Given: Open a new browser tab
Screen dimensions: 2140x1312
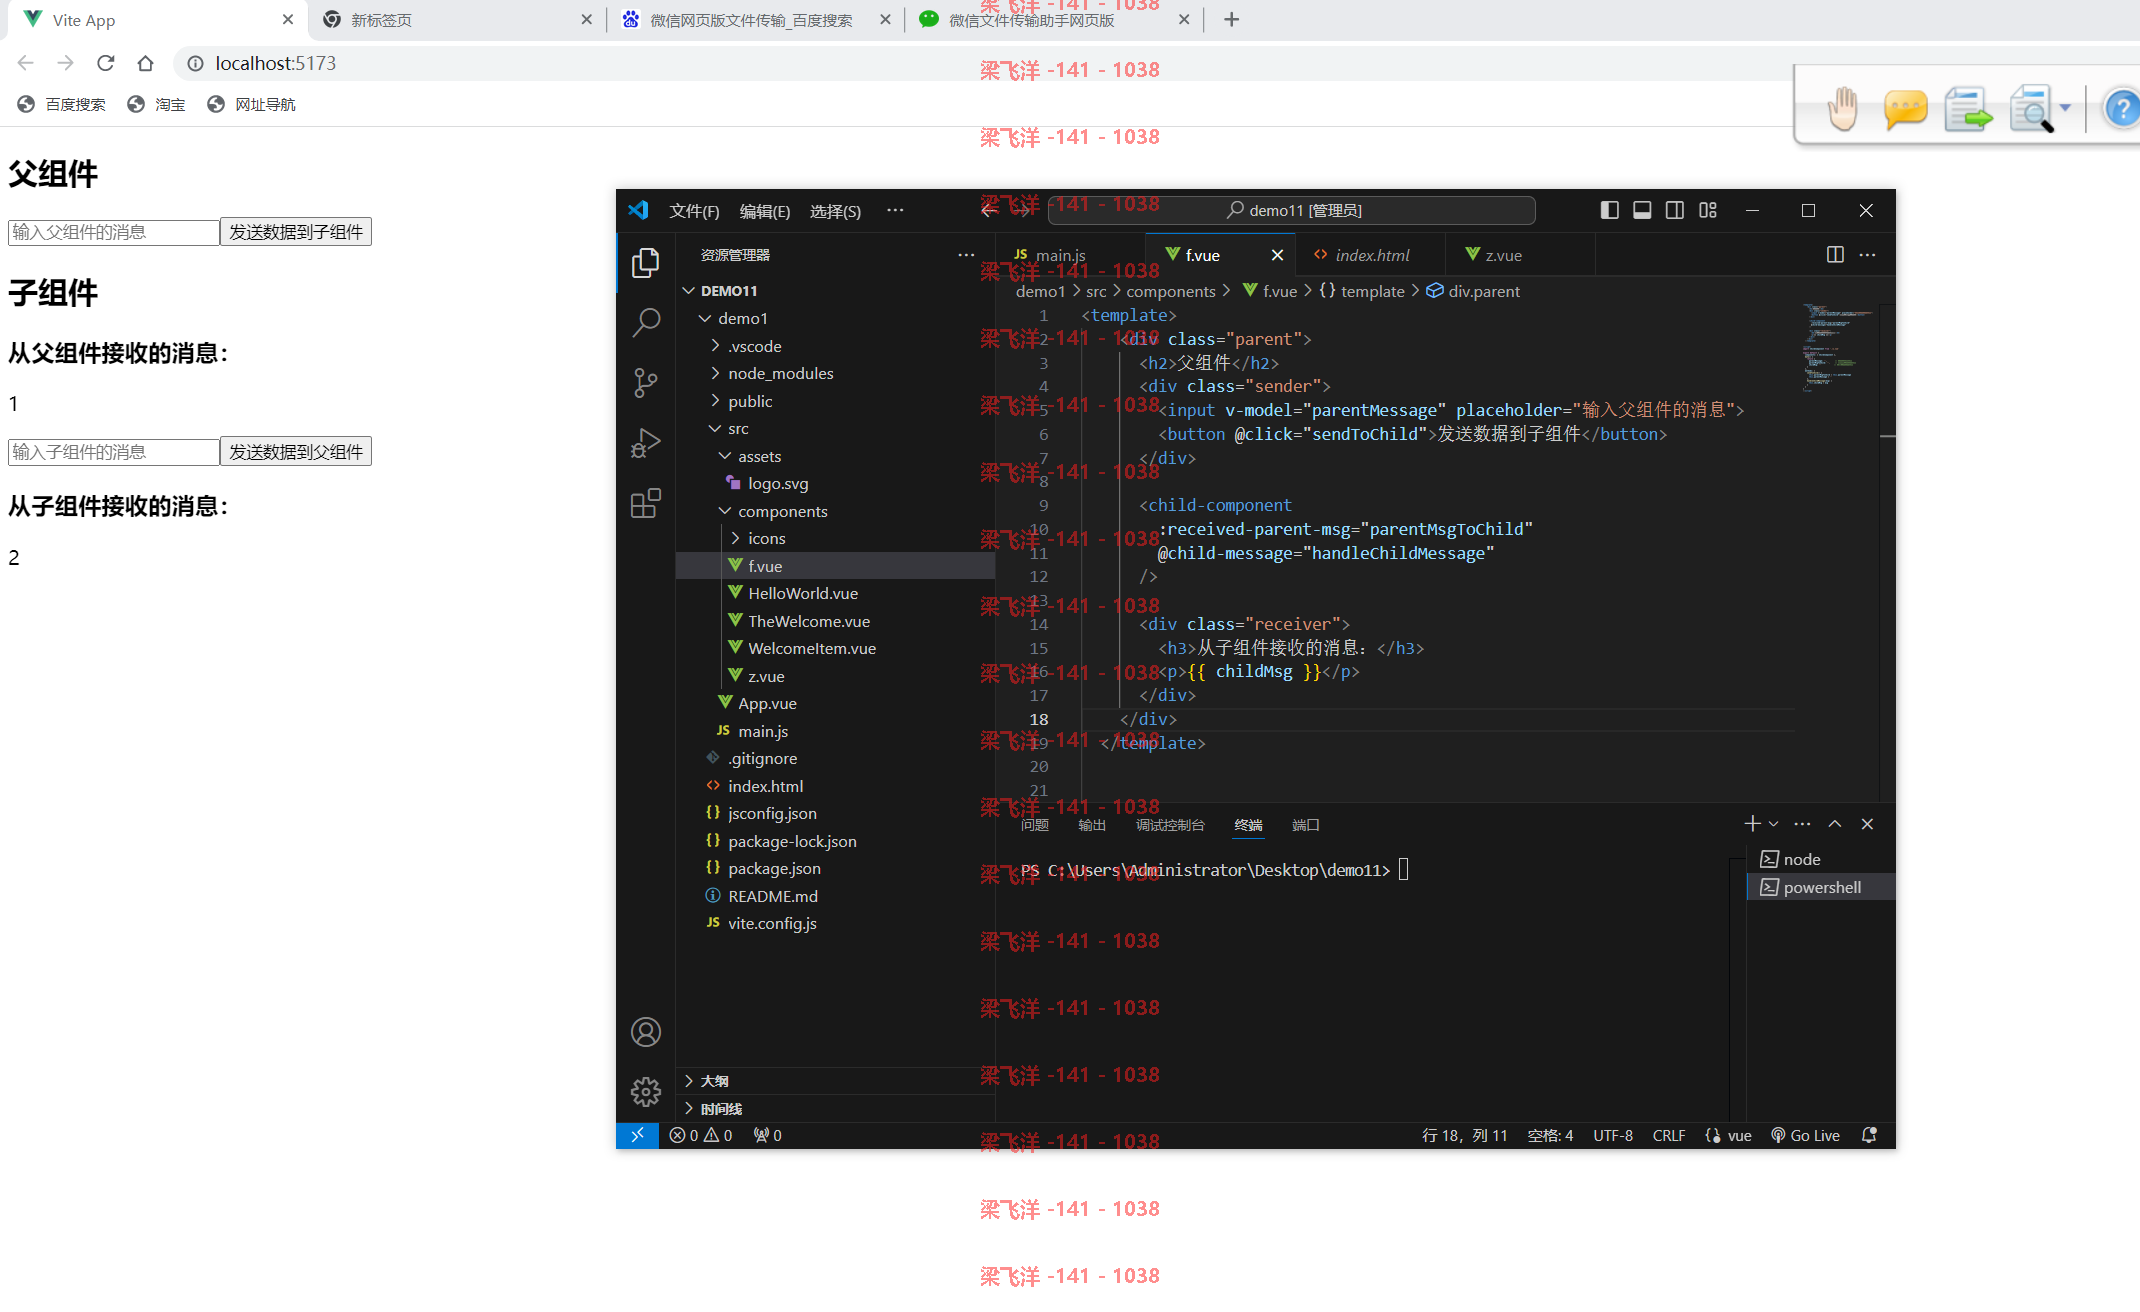Looking at the screenshot, I should (x=1231, y=20).
